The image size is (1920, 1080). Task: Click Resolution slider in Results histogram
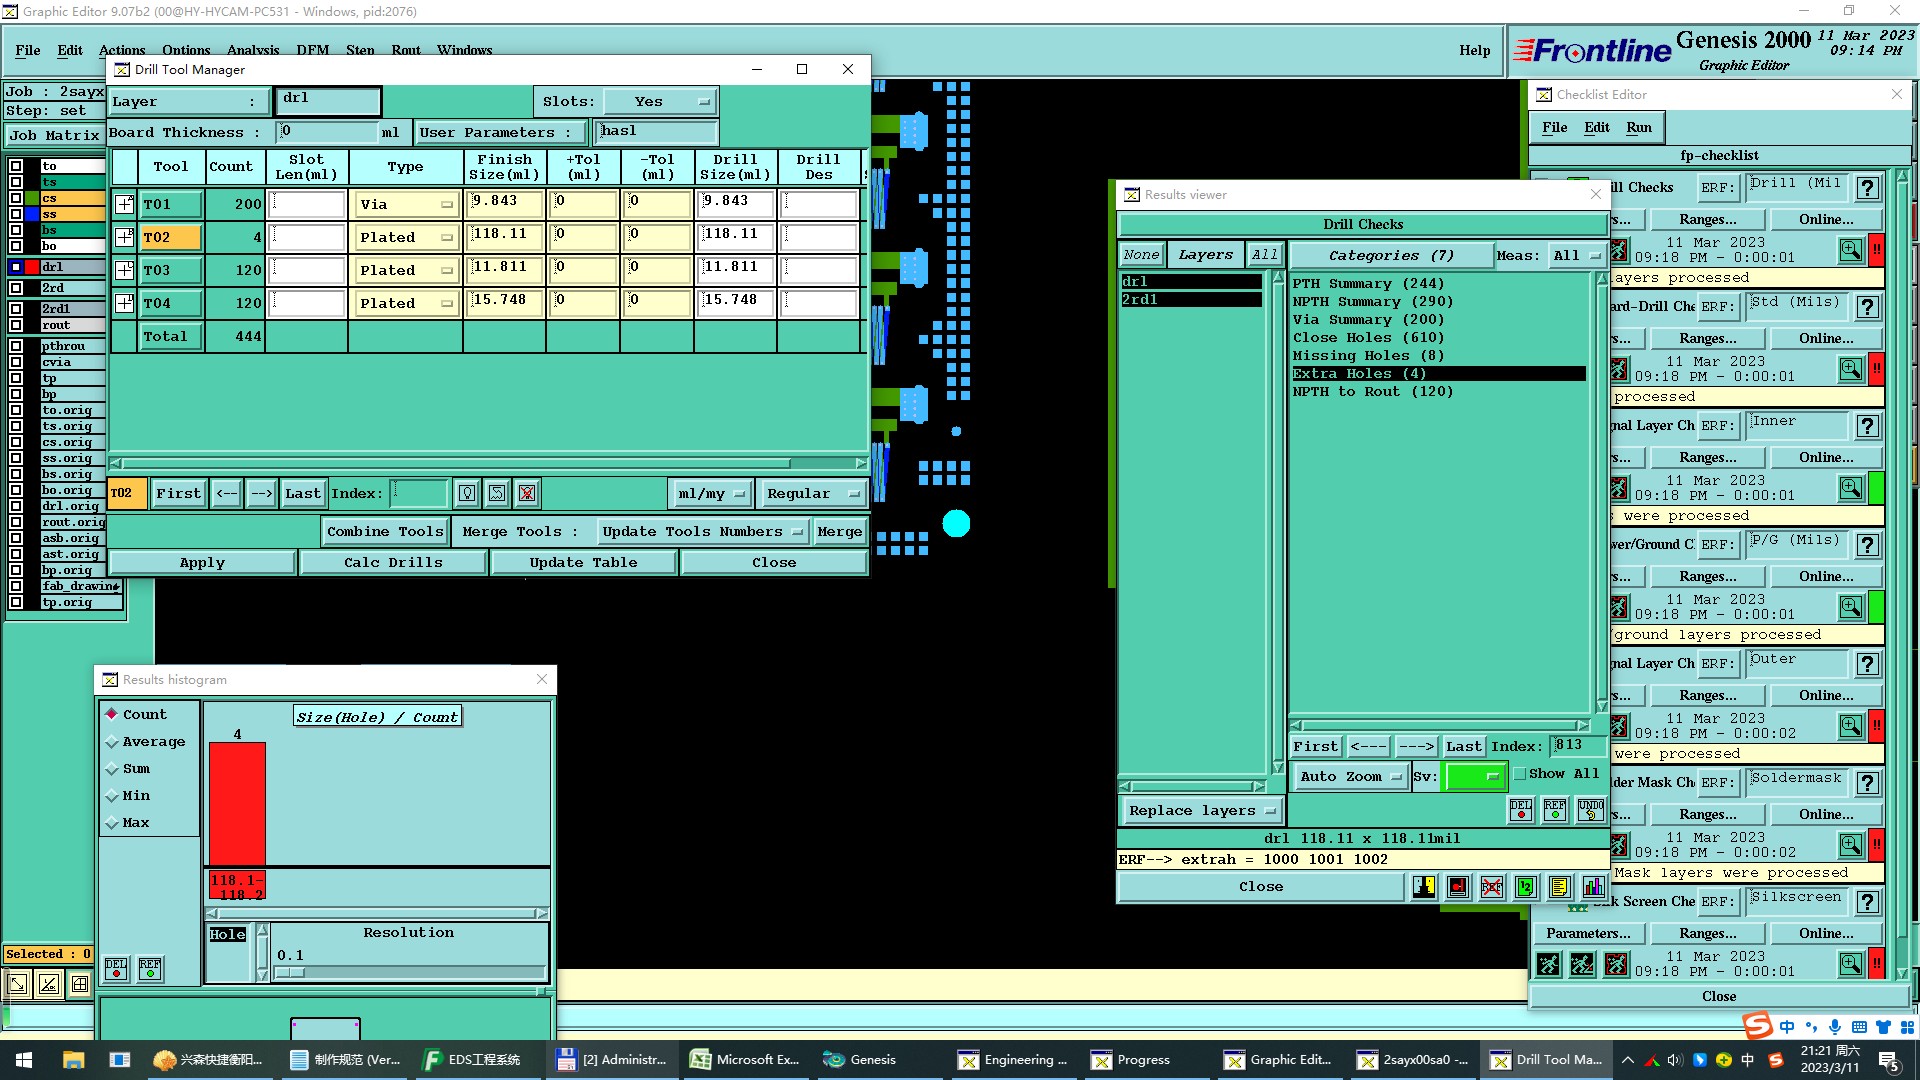click(x=410, y=972)
